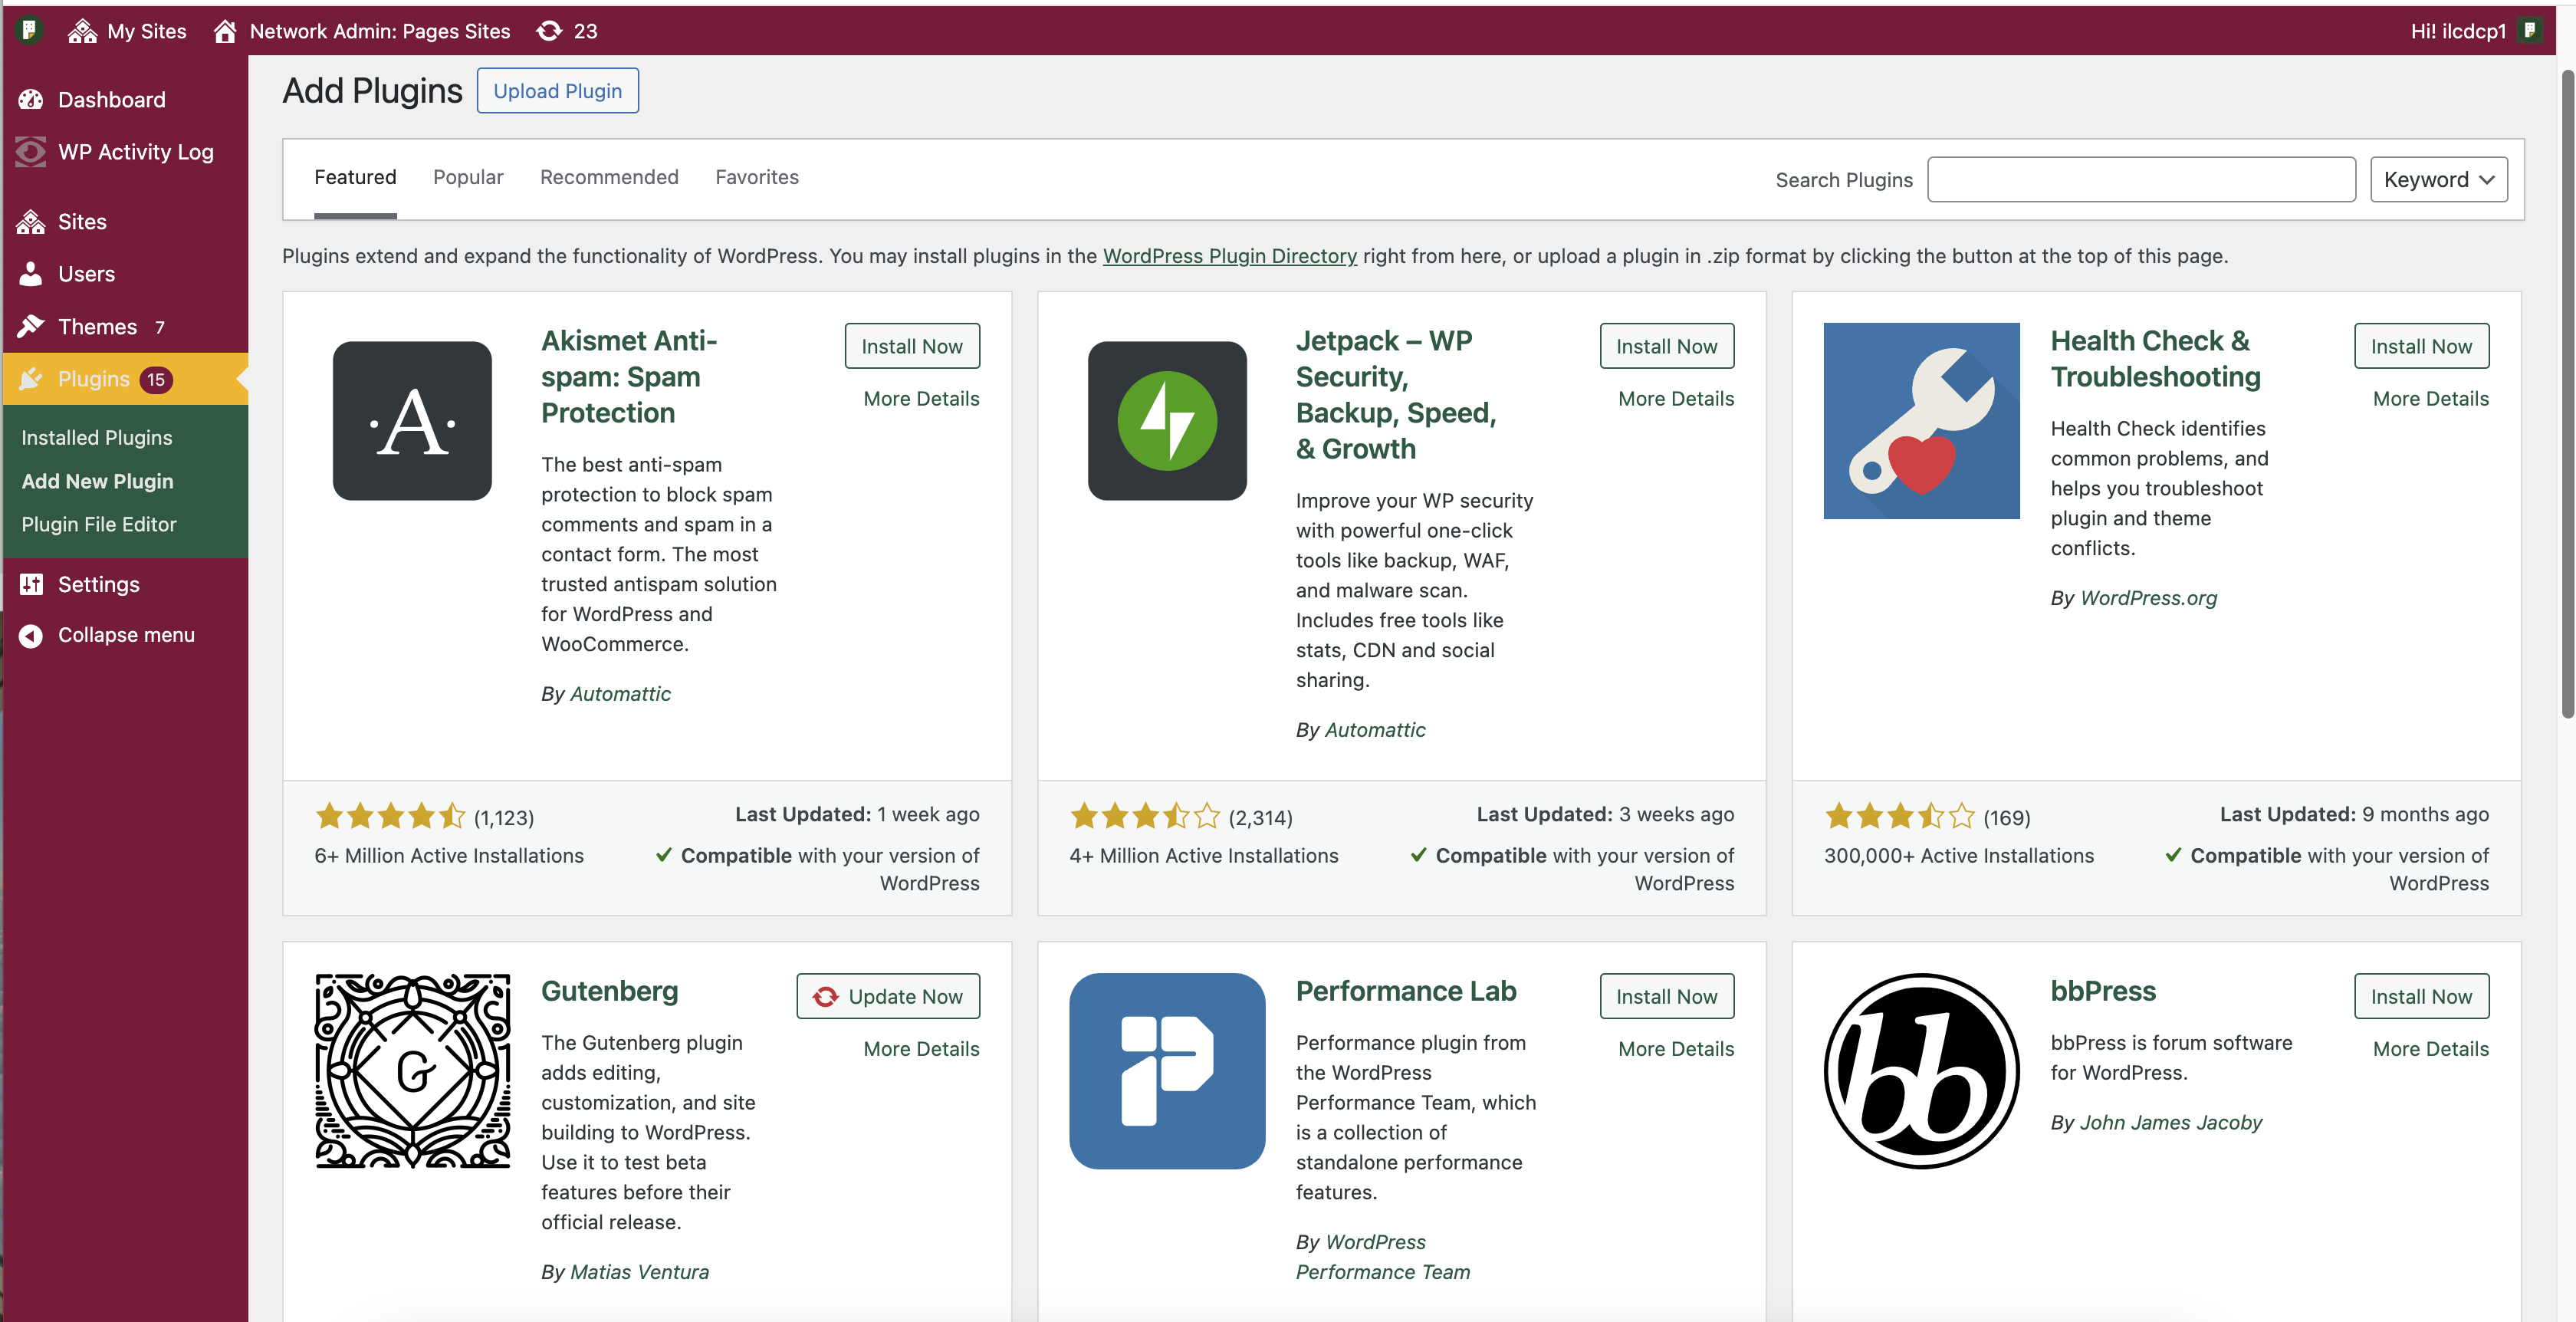The height and width of the screenshot is (1322, 2576).
Task: Click the Matias Ventura author link
Action: (x=639, y=1272)
